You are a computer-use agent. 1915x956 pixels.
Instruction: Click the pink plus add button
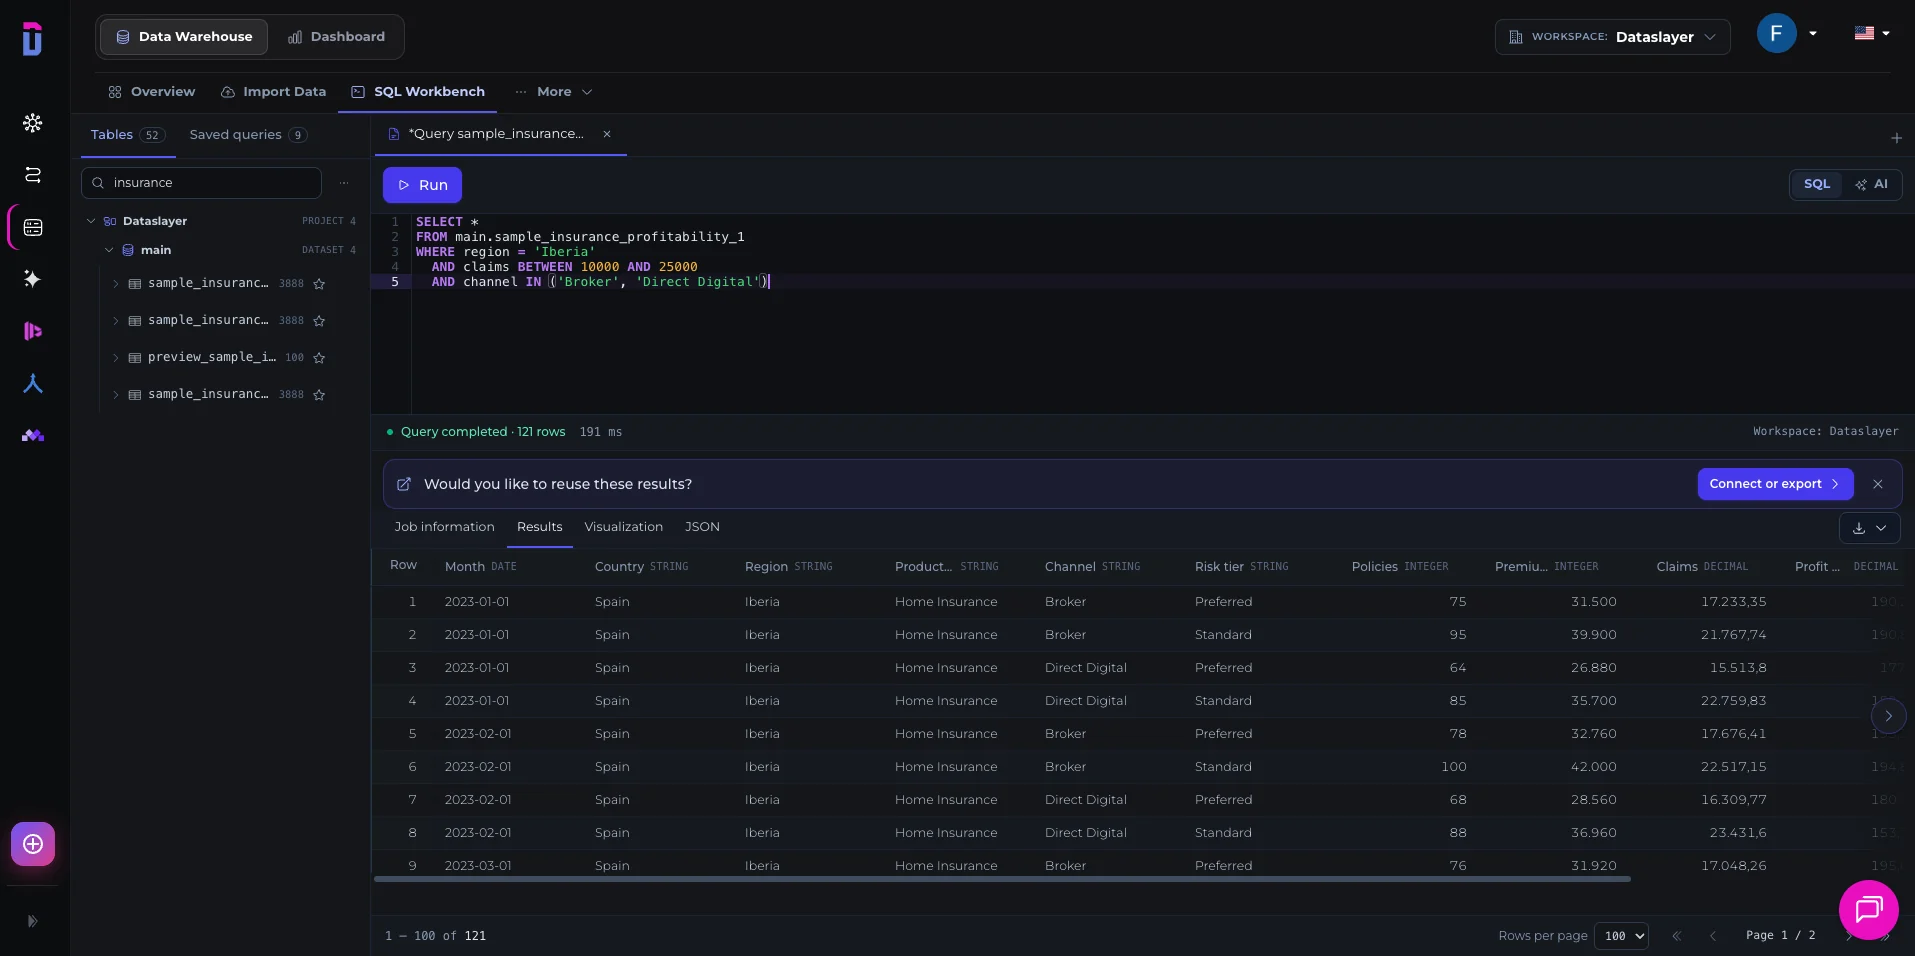(x=33, y=844)
